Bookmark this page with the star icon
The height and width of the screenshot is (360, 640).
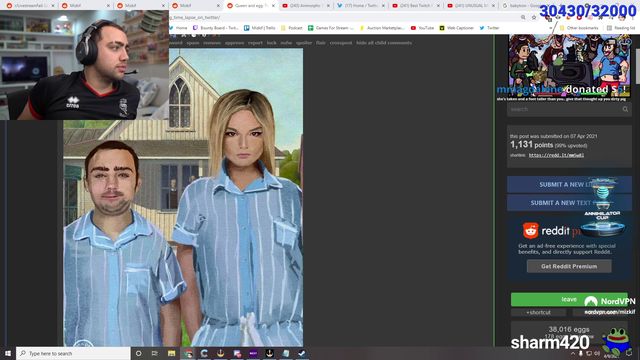(534, 18)
